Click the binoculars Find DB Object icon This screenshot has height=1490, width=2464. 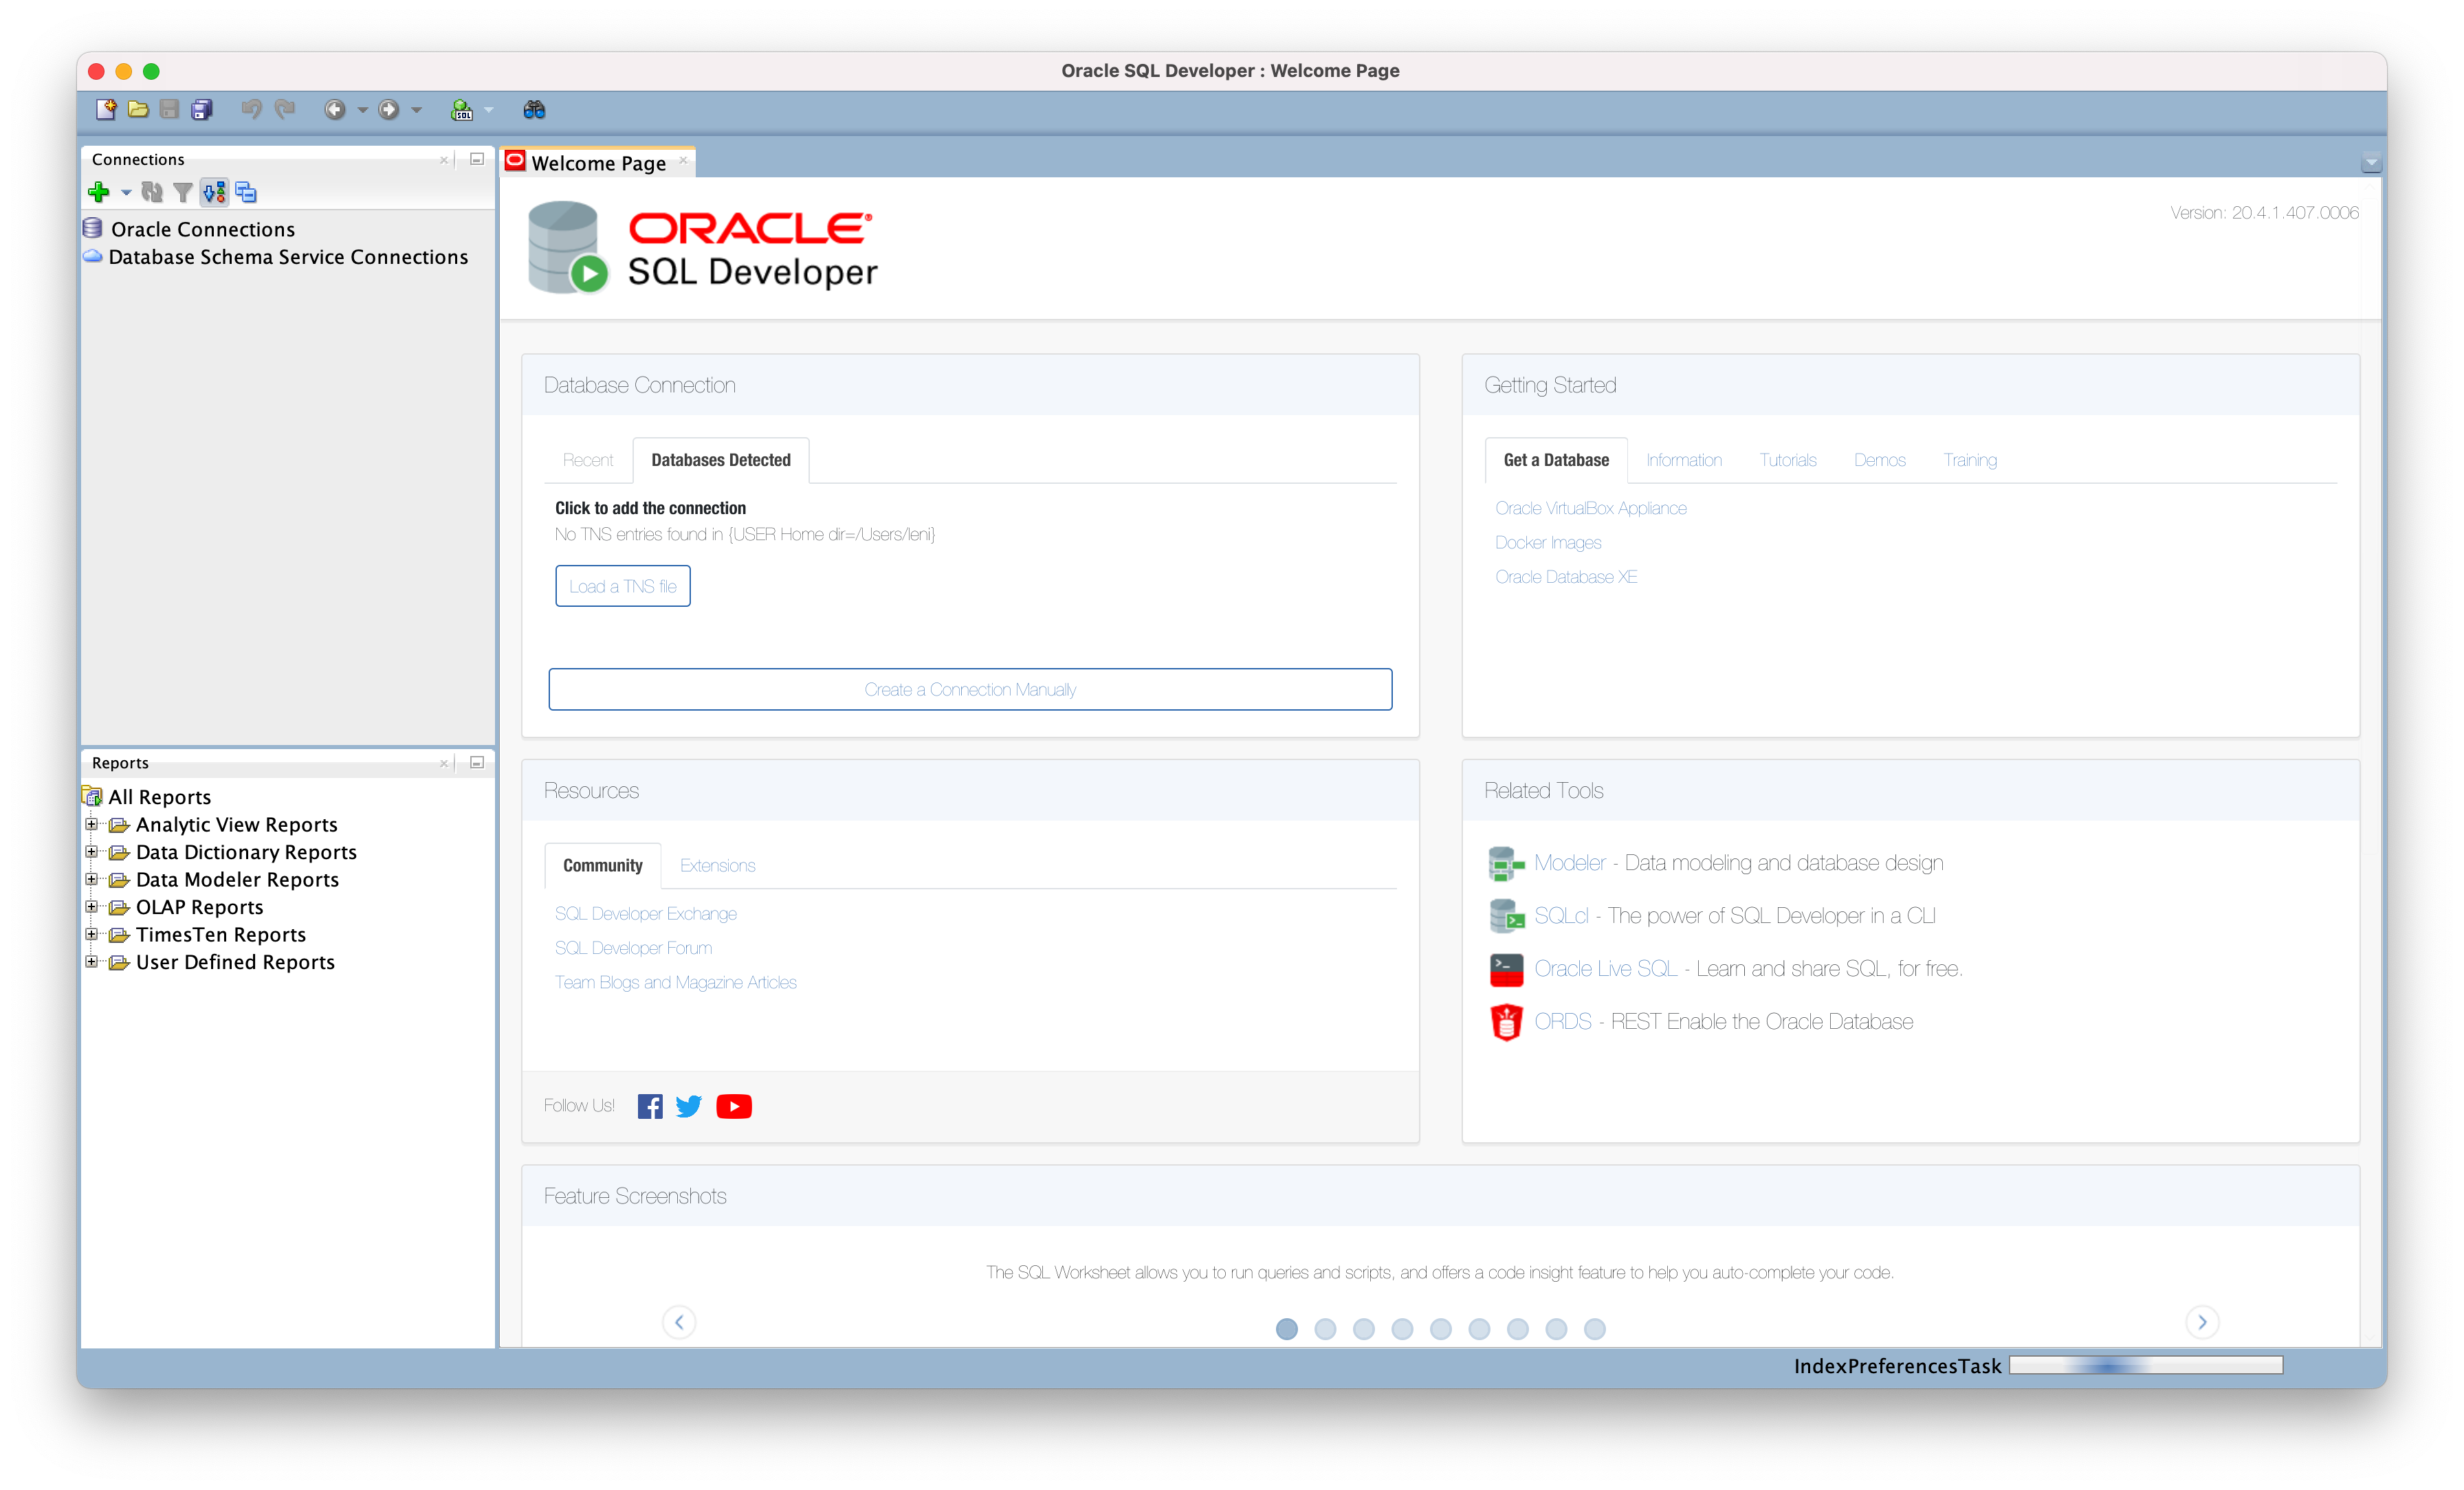coord(534,110)
